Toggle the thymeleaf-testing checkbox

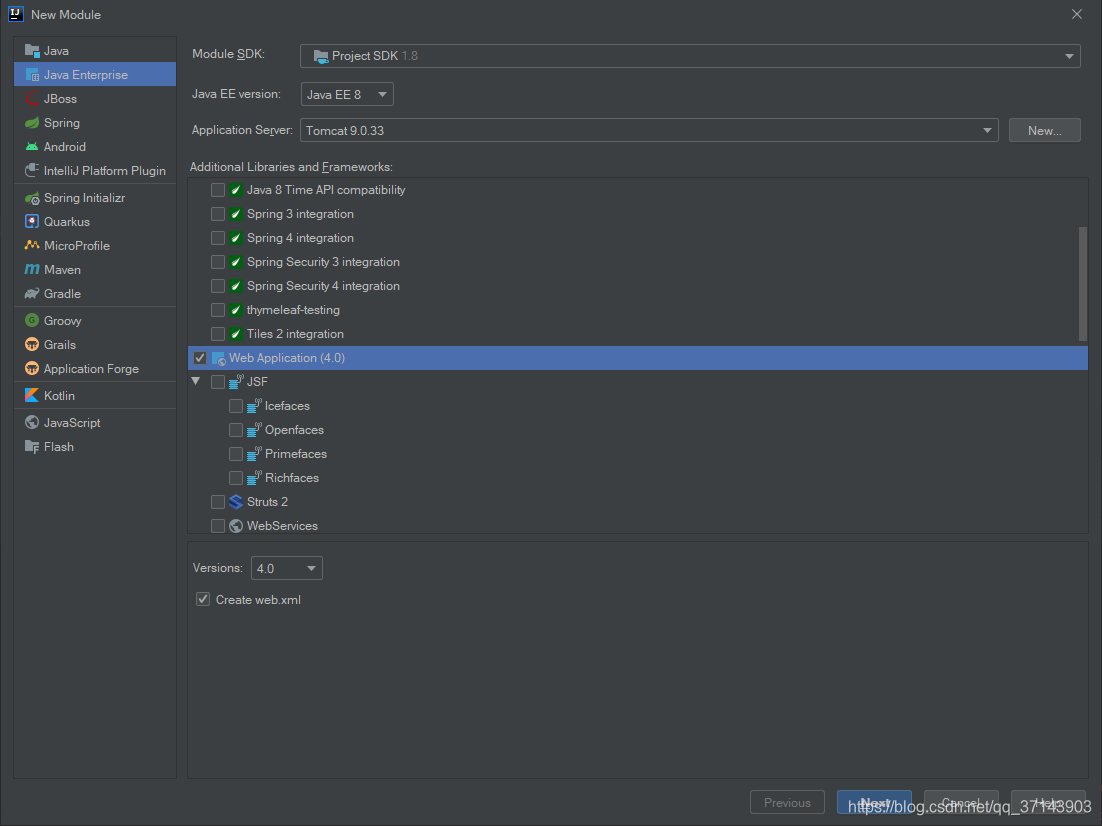[x=218, y=310]
